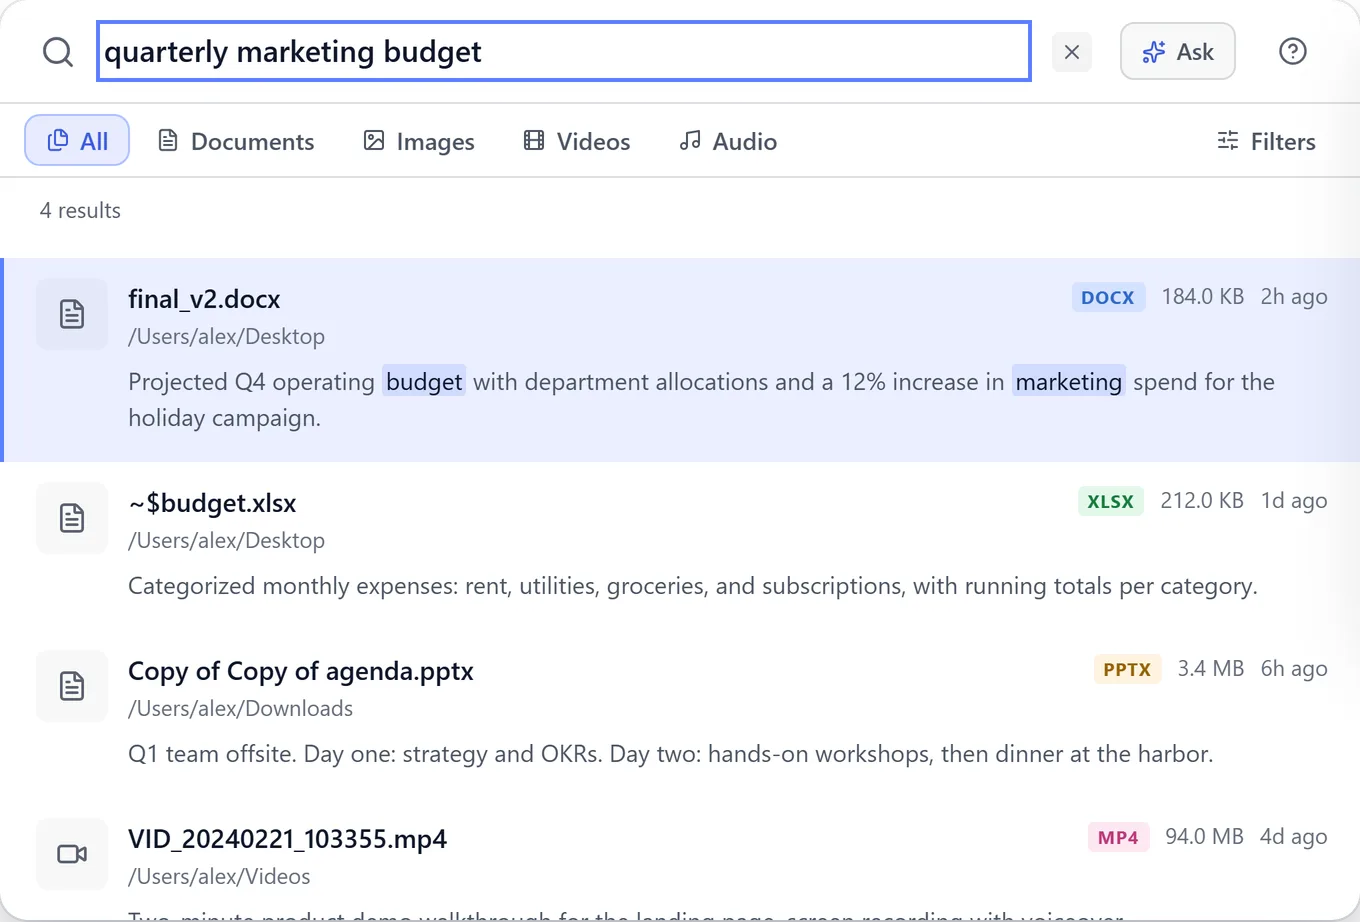Select the VID_20240221_103355.mp4 file name
Screen dimensions: 1360x922
coord(288,839)
